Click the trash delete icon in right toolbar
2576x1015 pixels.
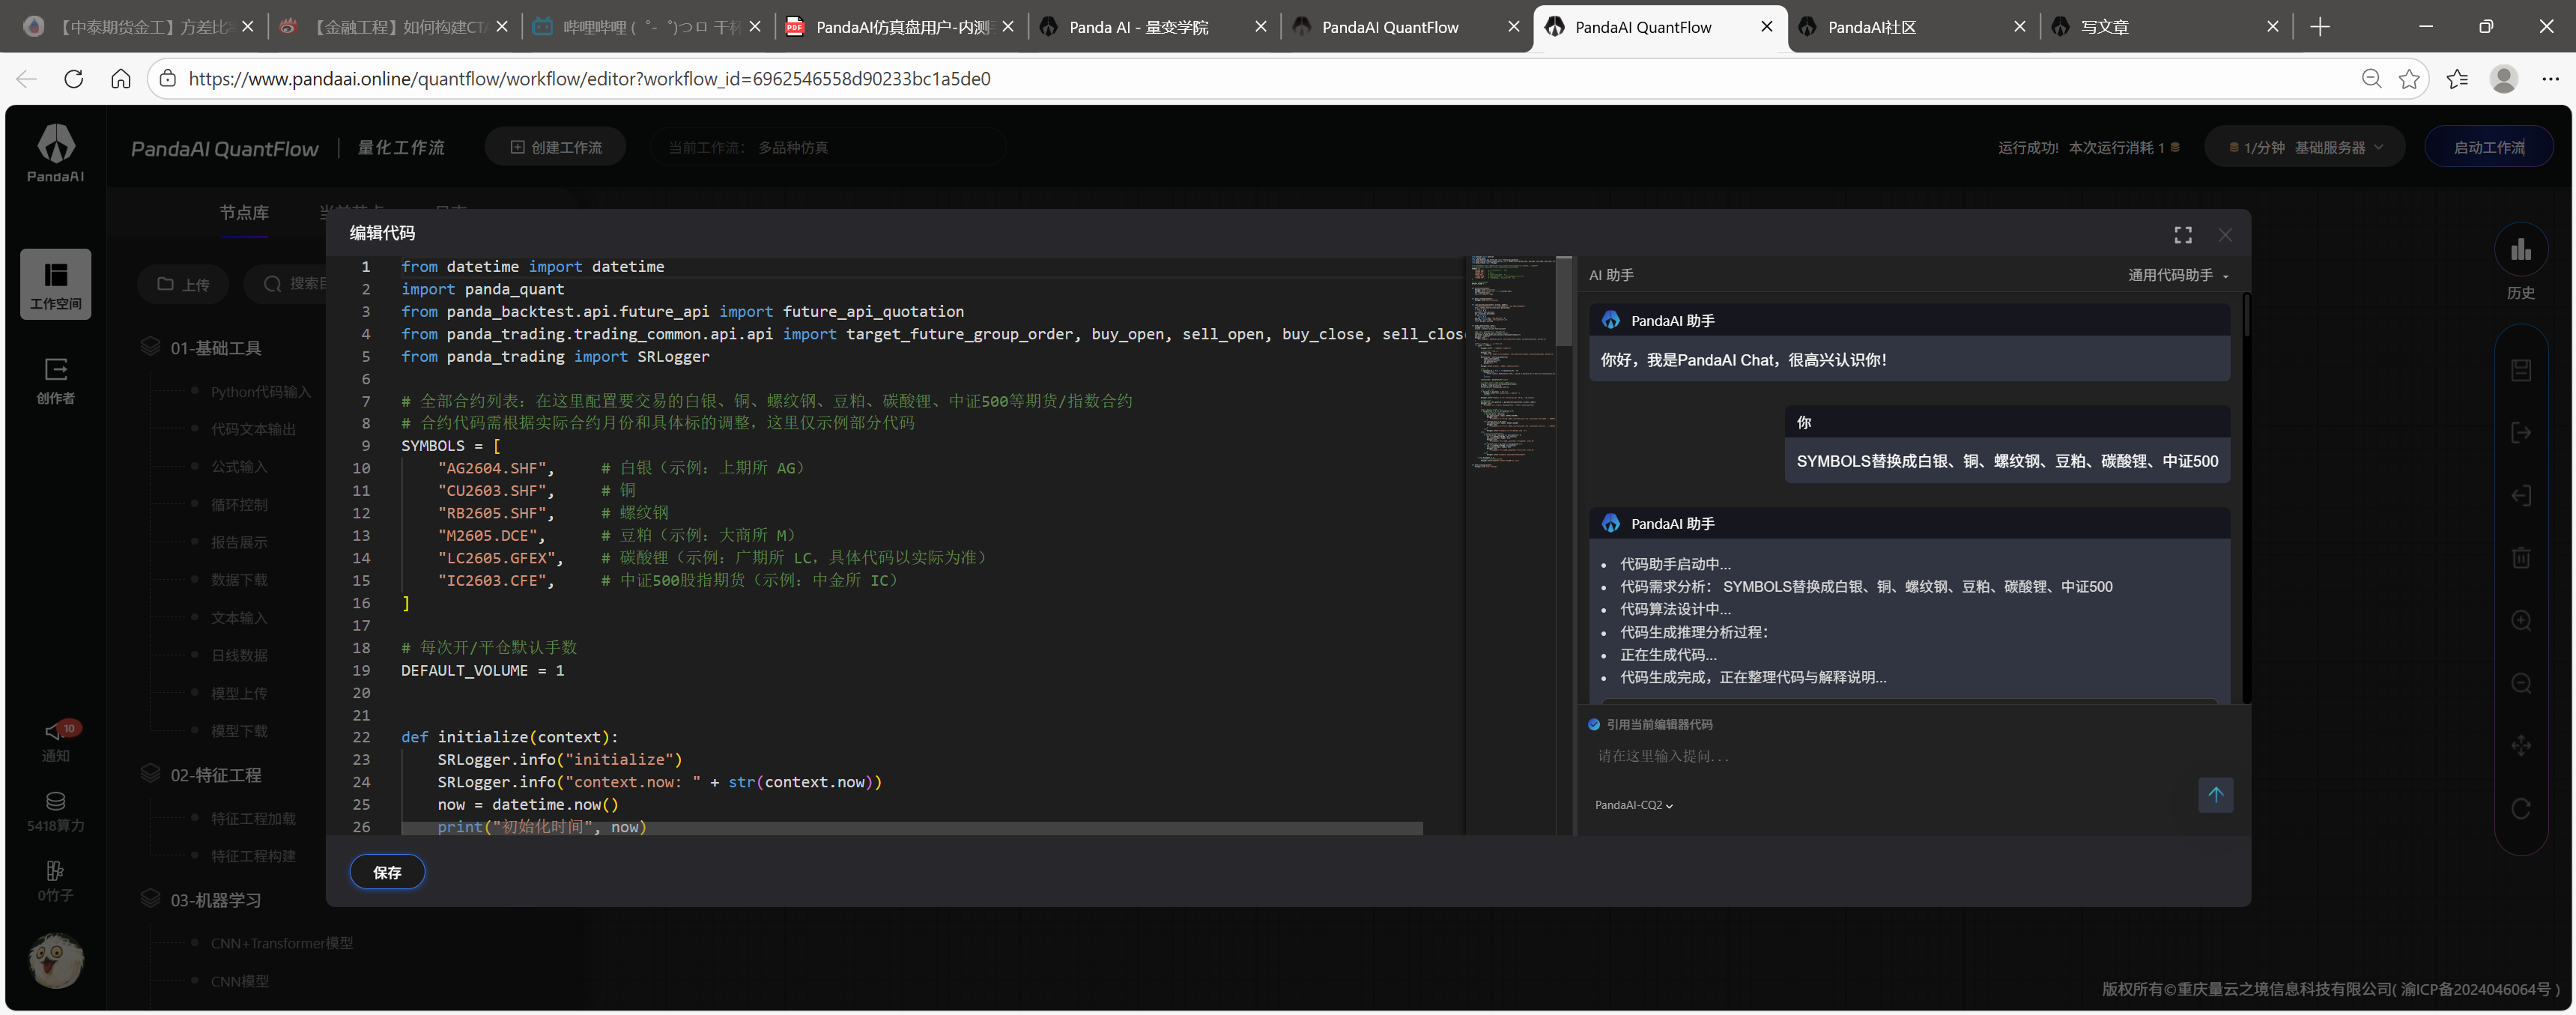coord(2521,558)
